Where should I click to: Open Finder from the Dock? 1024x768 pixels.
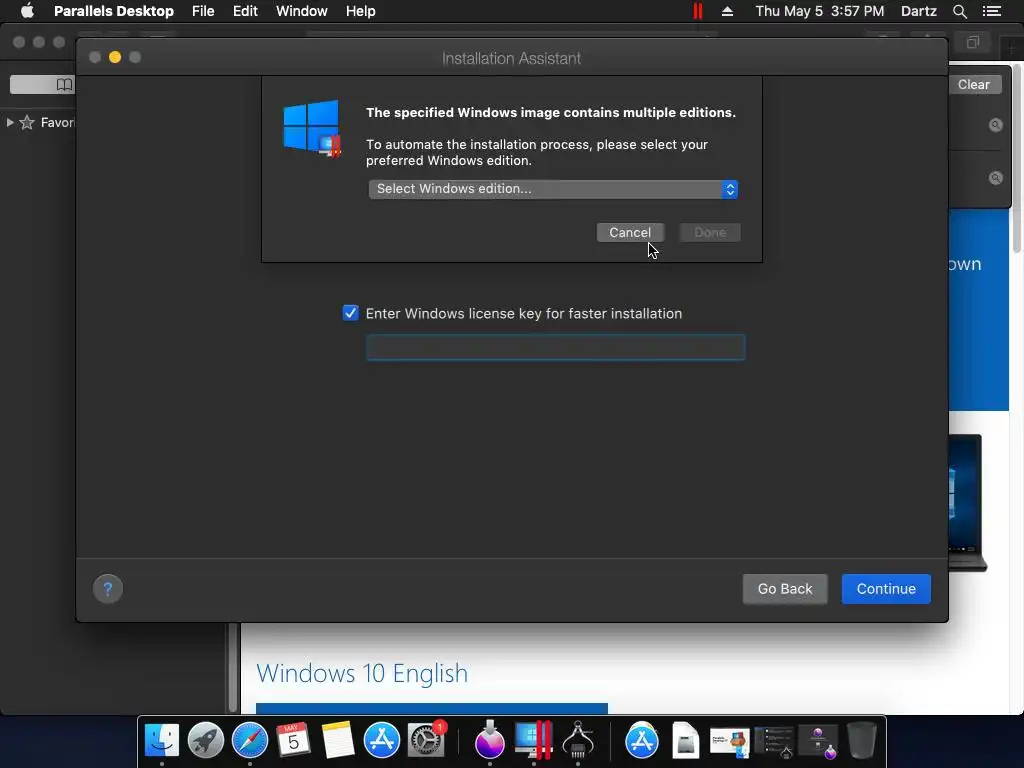click(x=161, y=740)
